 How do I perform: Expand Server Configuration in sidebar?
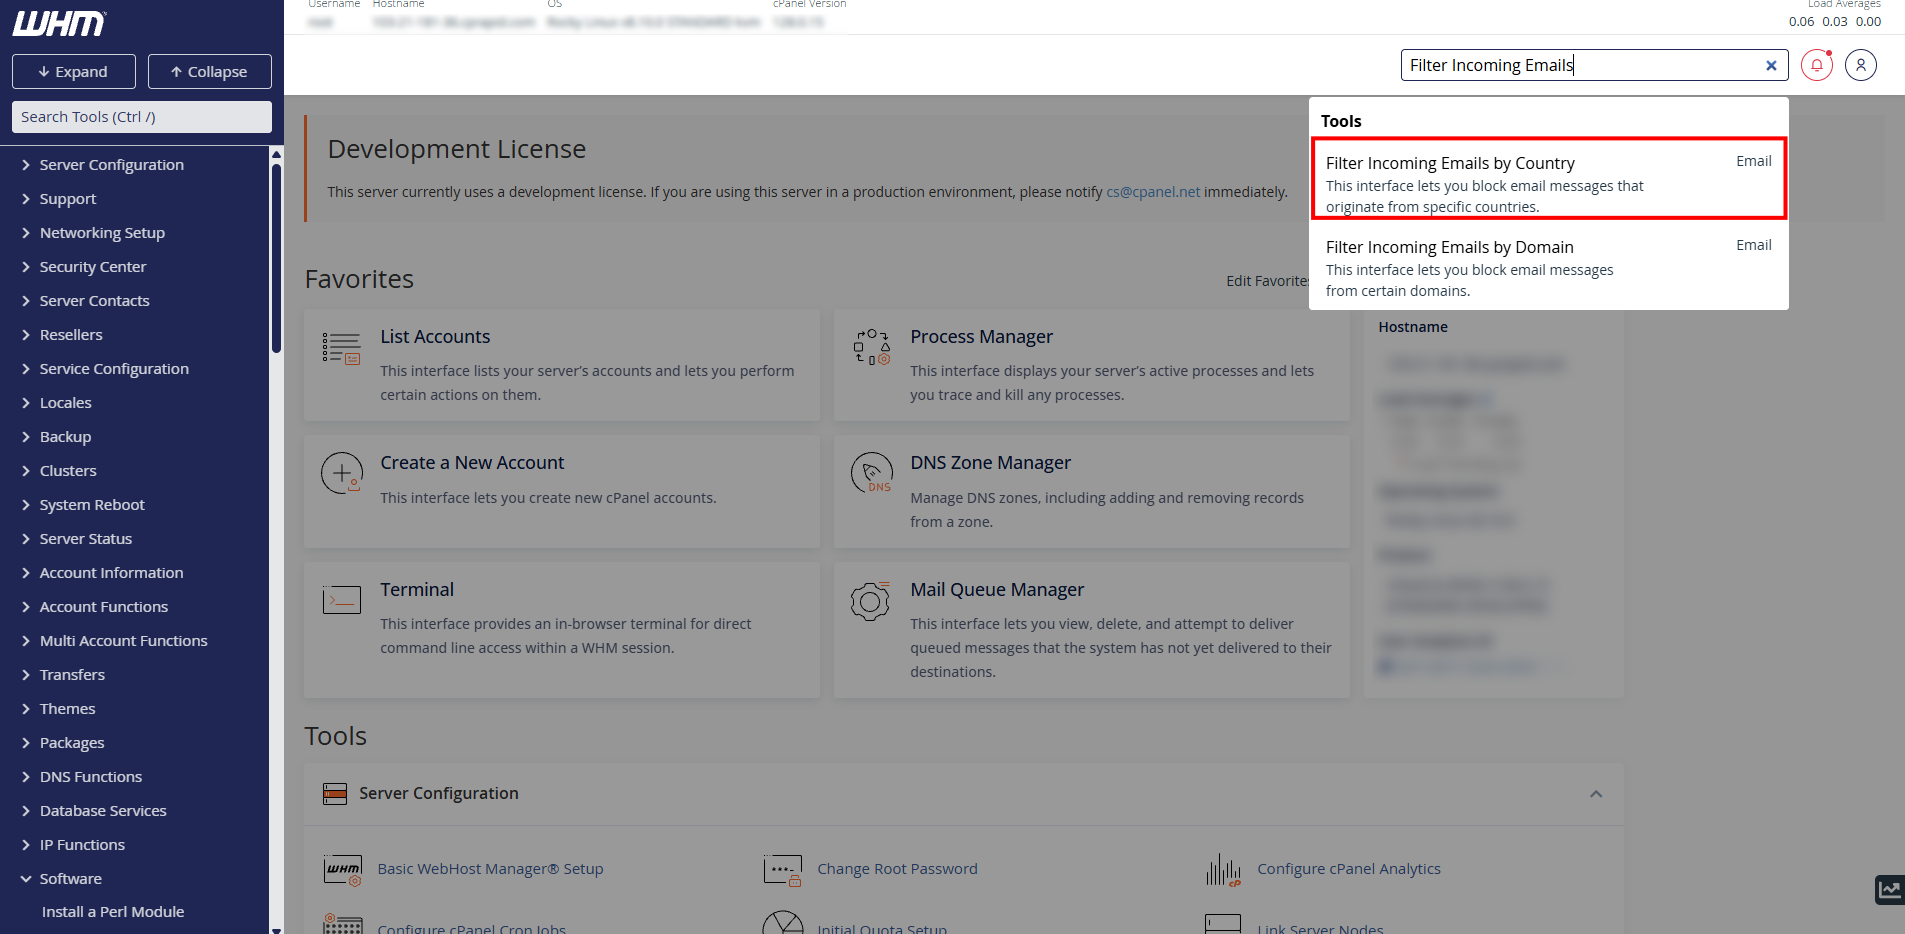[111, 165]
